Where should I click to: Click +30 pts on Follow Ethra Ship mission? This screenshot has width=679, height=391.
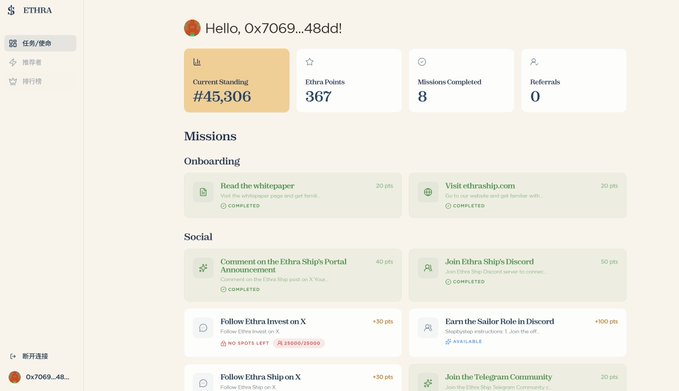tap(383, 377)
